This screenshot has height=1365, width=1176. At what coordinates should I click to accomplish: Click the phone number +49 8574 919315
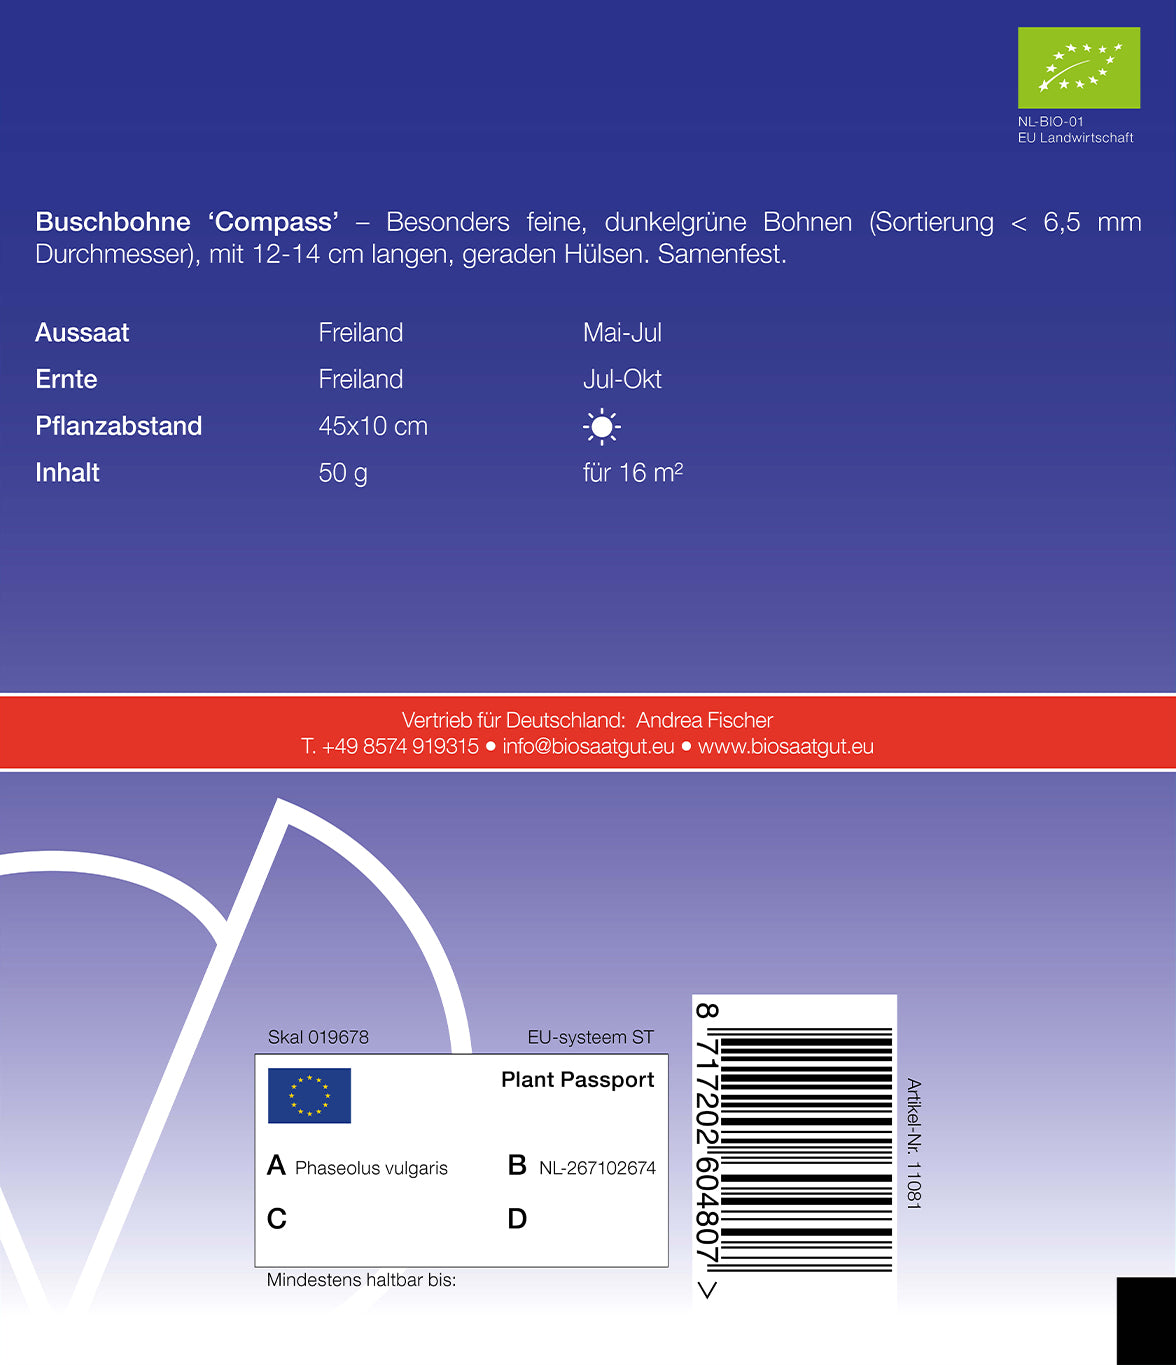pos(399,747)
